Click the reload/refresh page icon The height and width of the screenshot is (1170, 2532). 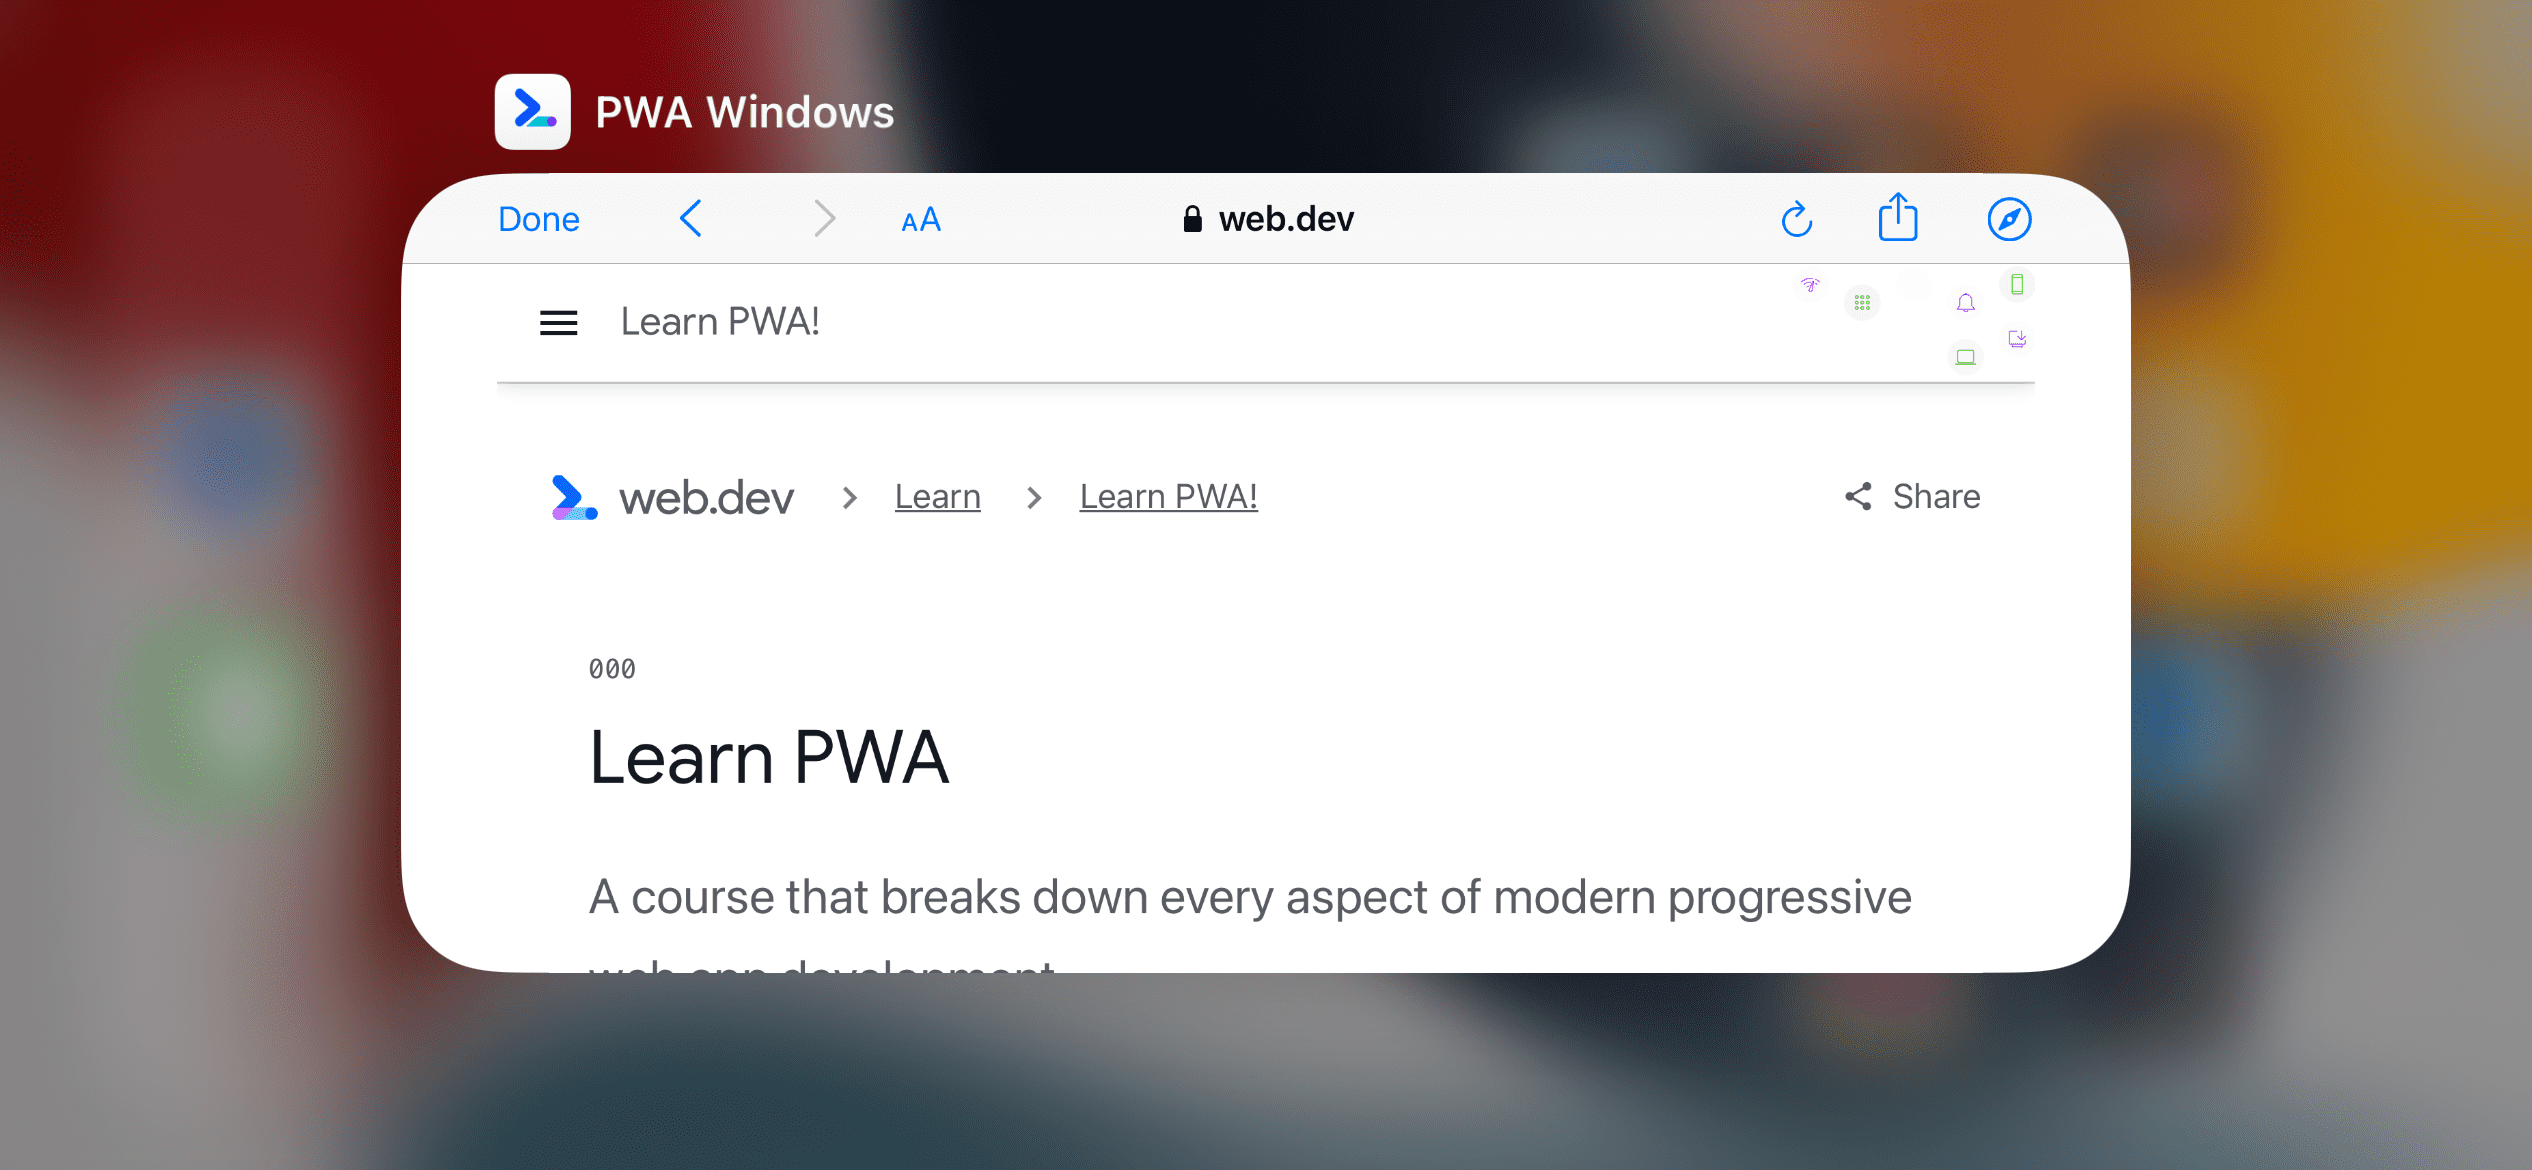[1797, 218]
